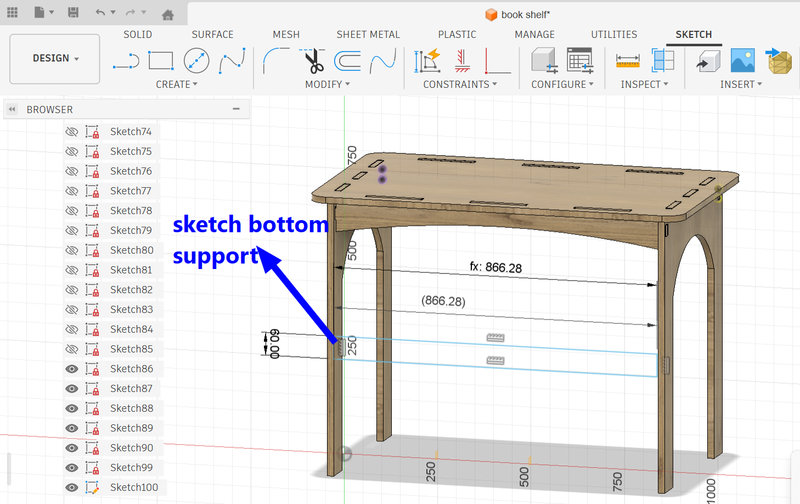Show Sketch74 using its eye icon
The image size is (800, 504).
coord(72,132)
